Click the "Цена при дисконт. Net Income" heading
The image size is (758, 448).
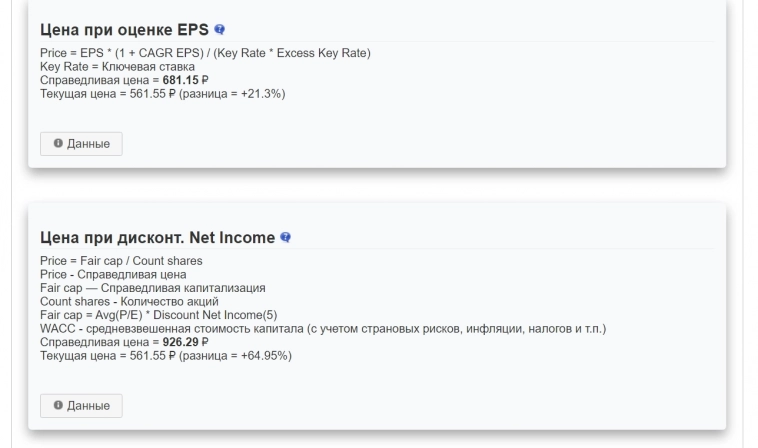pos(157,238)
